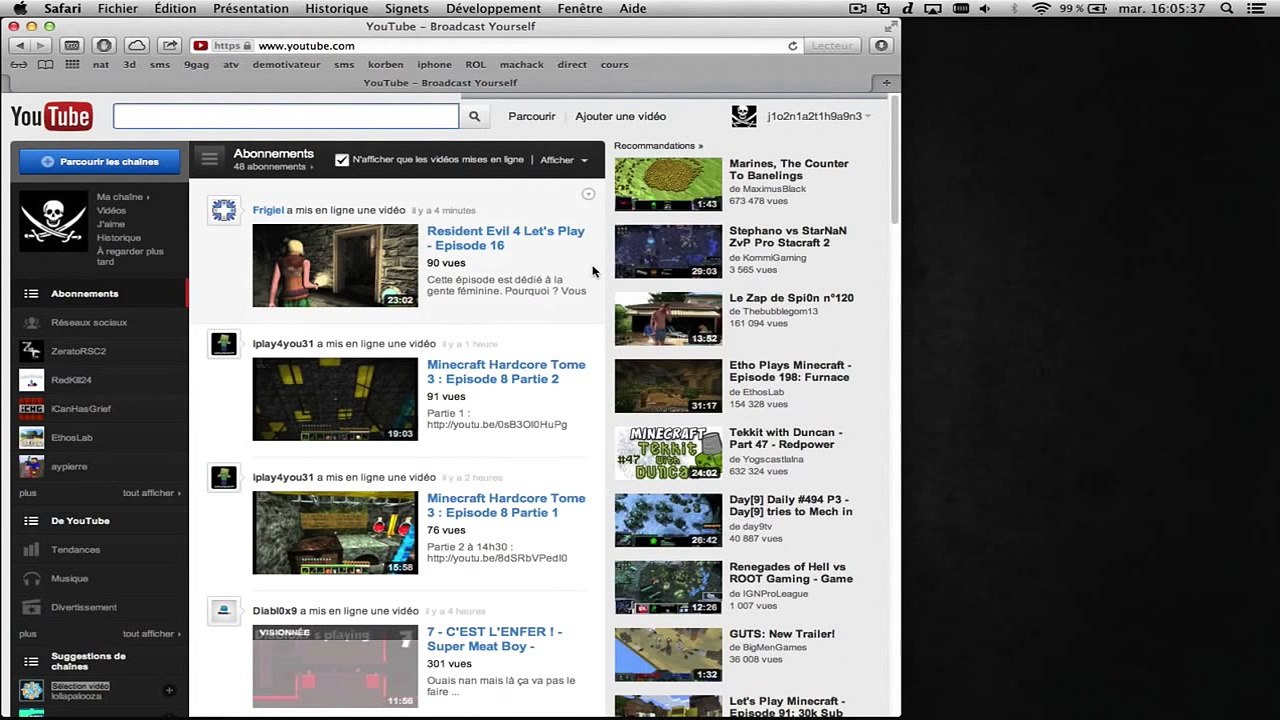Open the Signets menu
The height and width of the screenshot is (720, 1280).
(x=407, y=9)
